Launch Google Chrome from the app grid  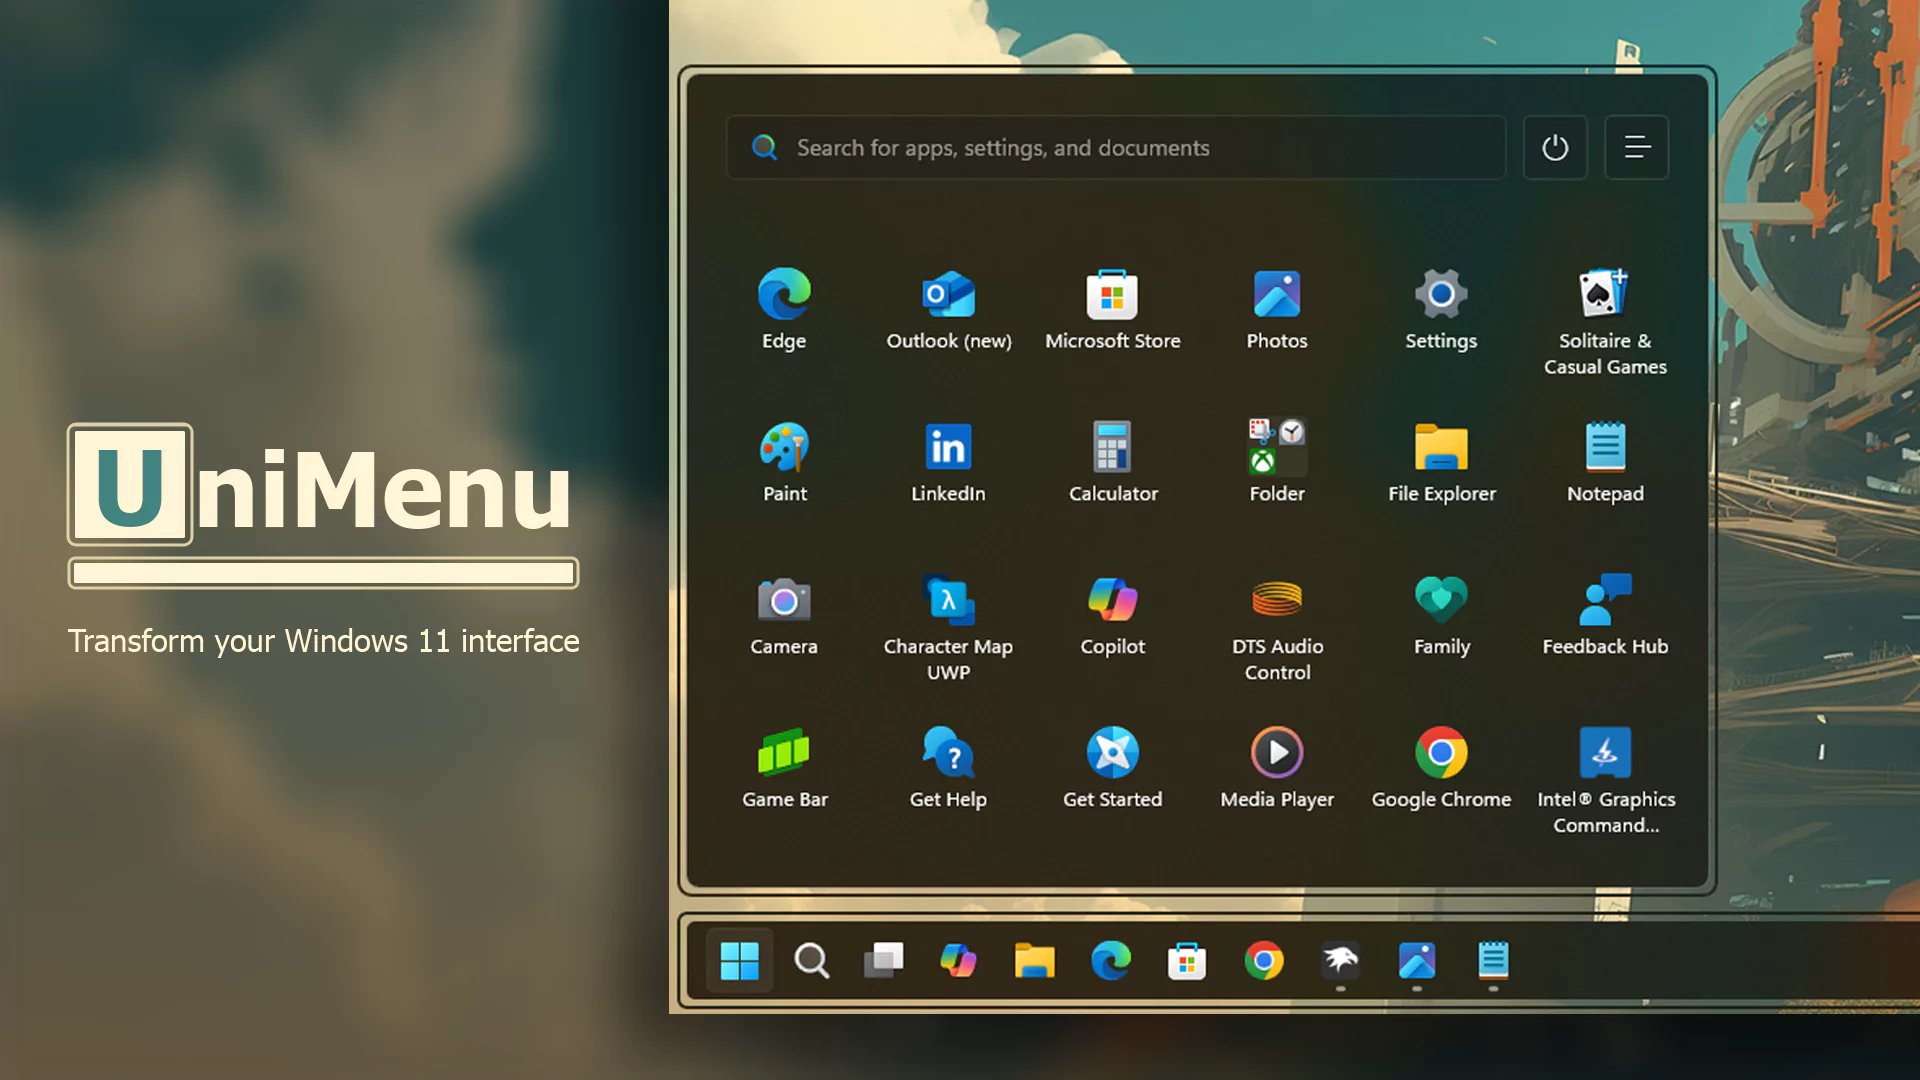point(1441,768)
